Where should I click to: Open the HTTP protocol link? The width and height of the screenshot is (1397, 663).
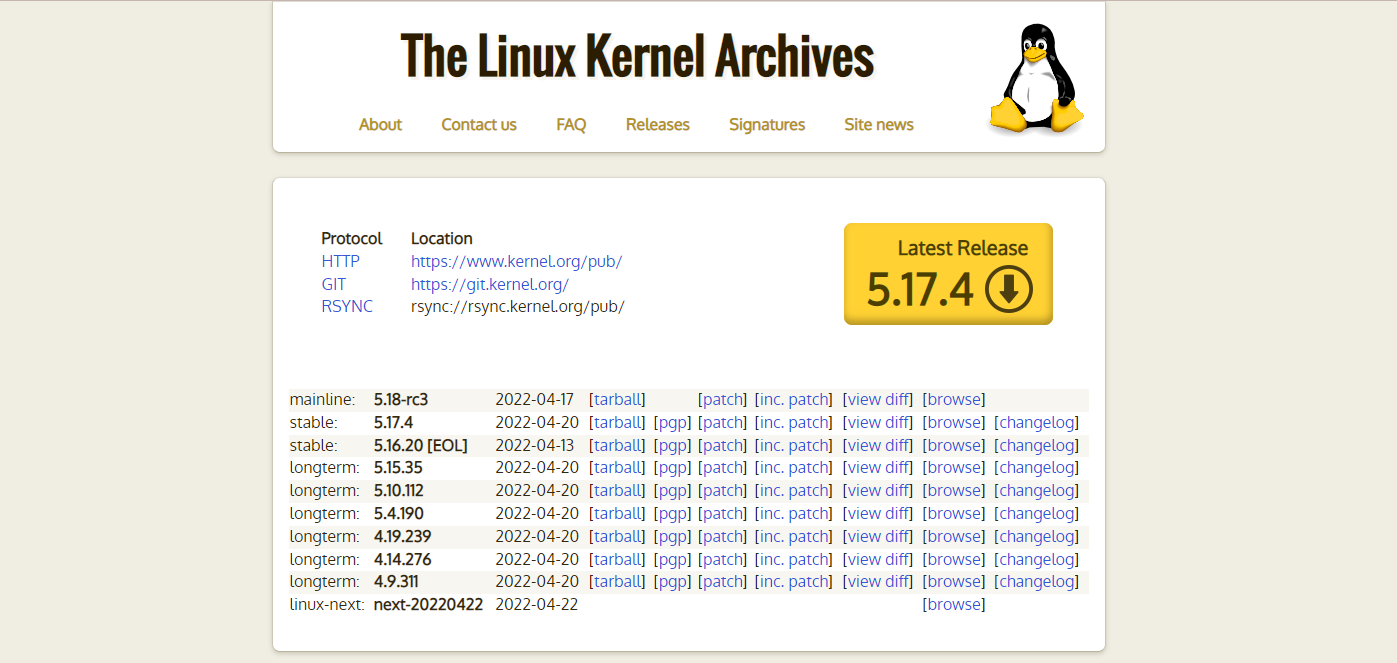point(340,261)
